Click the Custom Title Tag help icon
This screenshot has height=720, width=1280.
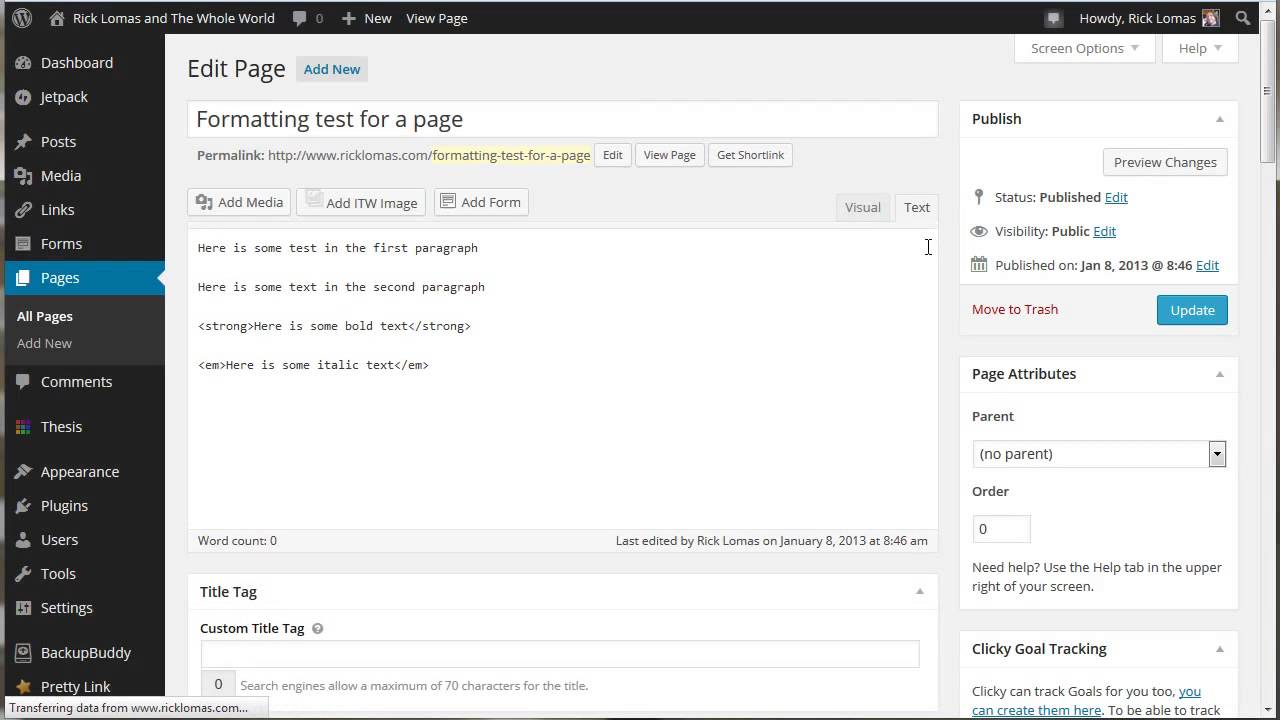click(318, 629)
